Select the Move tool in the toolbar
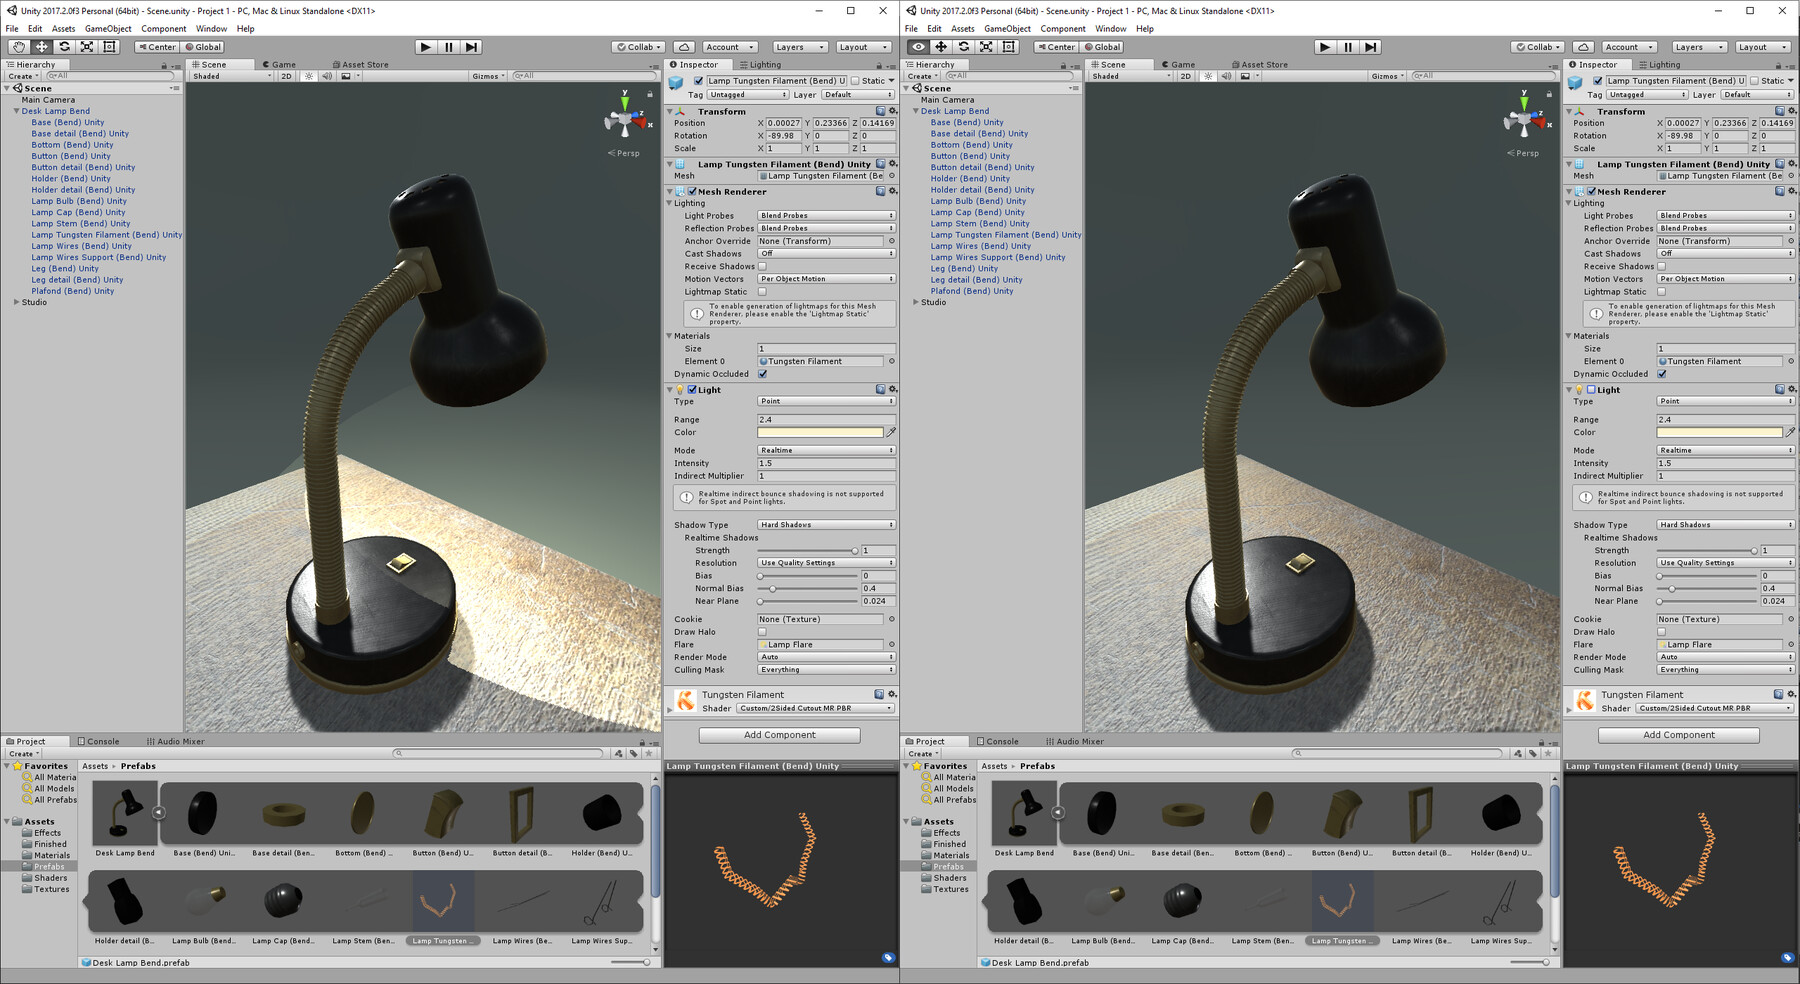This screenshot has height=984, width=1800. (40, 47)
